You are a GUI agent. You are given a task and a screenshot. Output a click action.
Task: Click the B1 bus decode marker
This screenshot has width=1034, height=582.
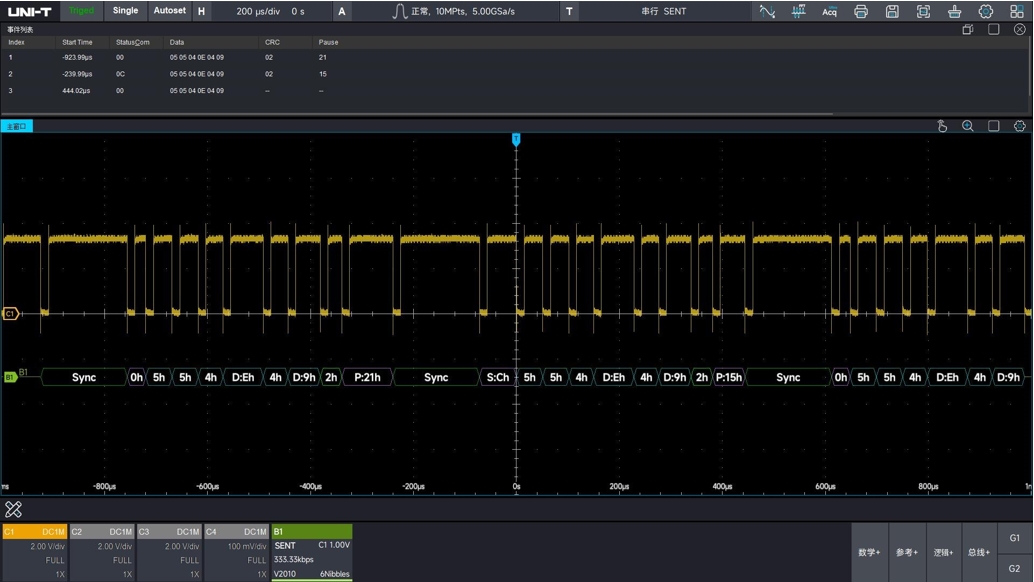point(10,377)
